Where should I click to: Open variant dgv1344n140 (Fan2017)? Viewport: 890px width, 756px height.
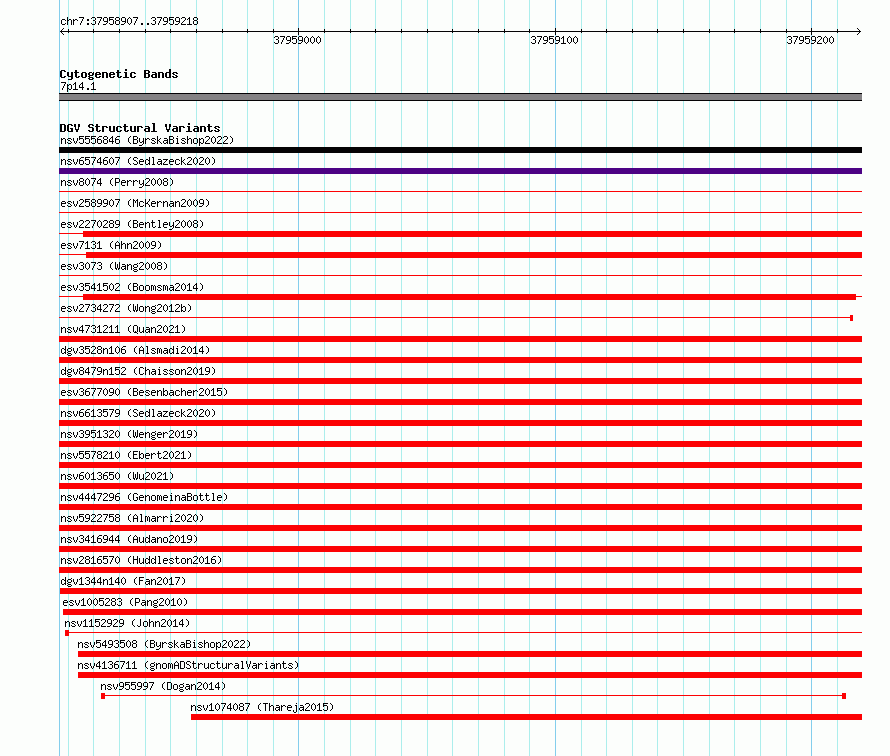pos(123,581)
